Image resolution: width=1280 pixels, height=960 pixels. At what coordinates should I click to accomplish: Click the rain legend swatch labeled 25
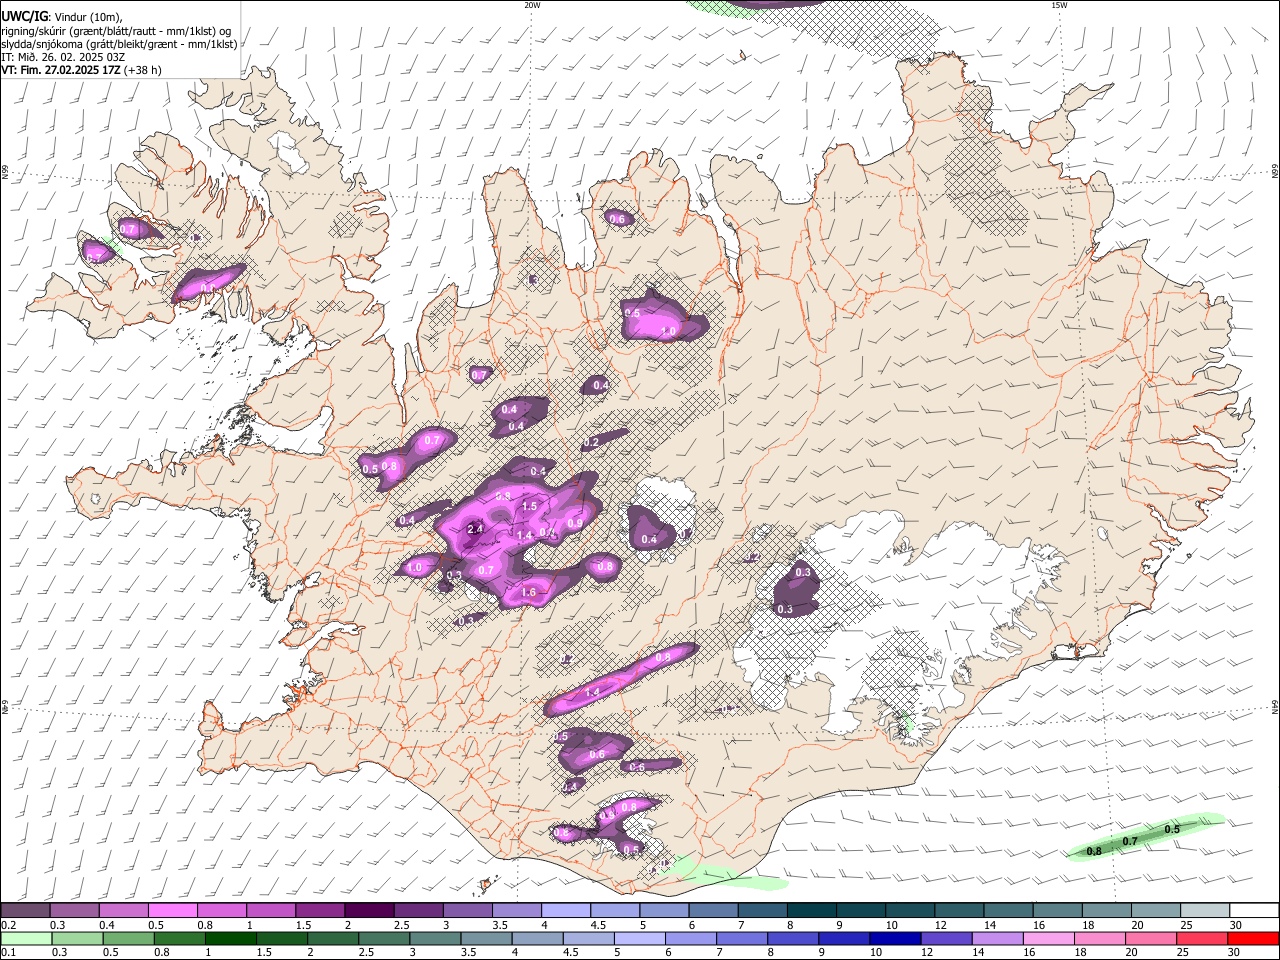[1201, 938]
